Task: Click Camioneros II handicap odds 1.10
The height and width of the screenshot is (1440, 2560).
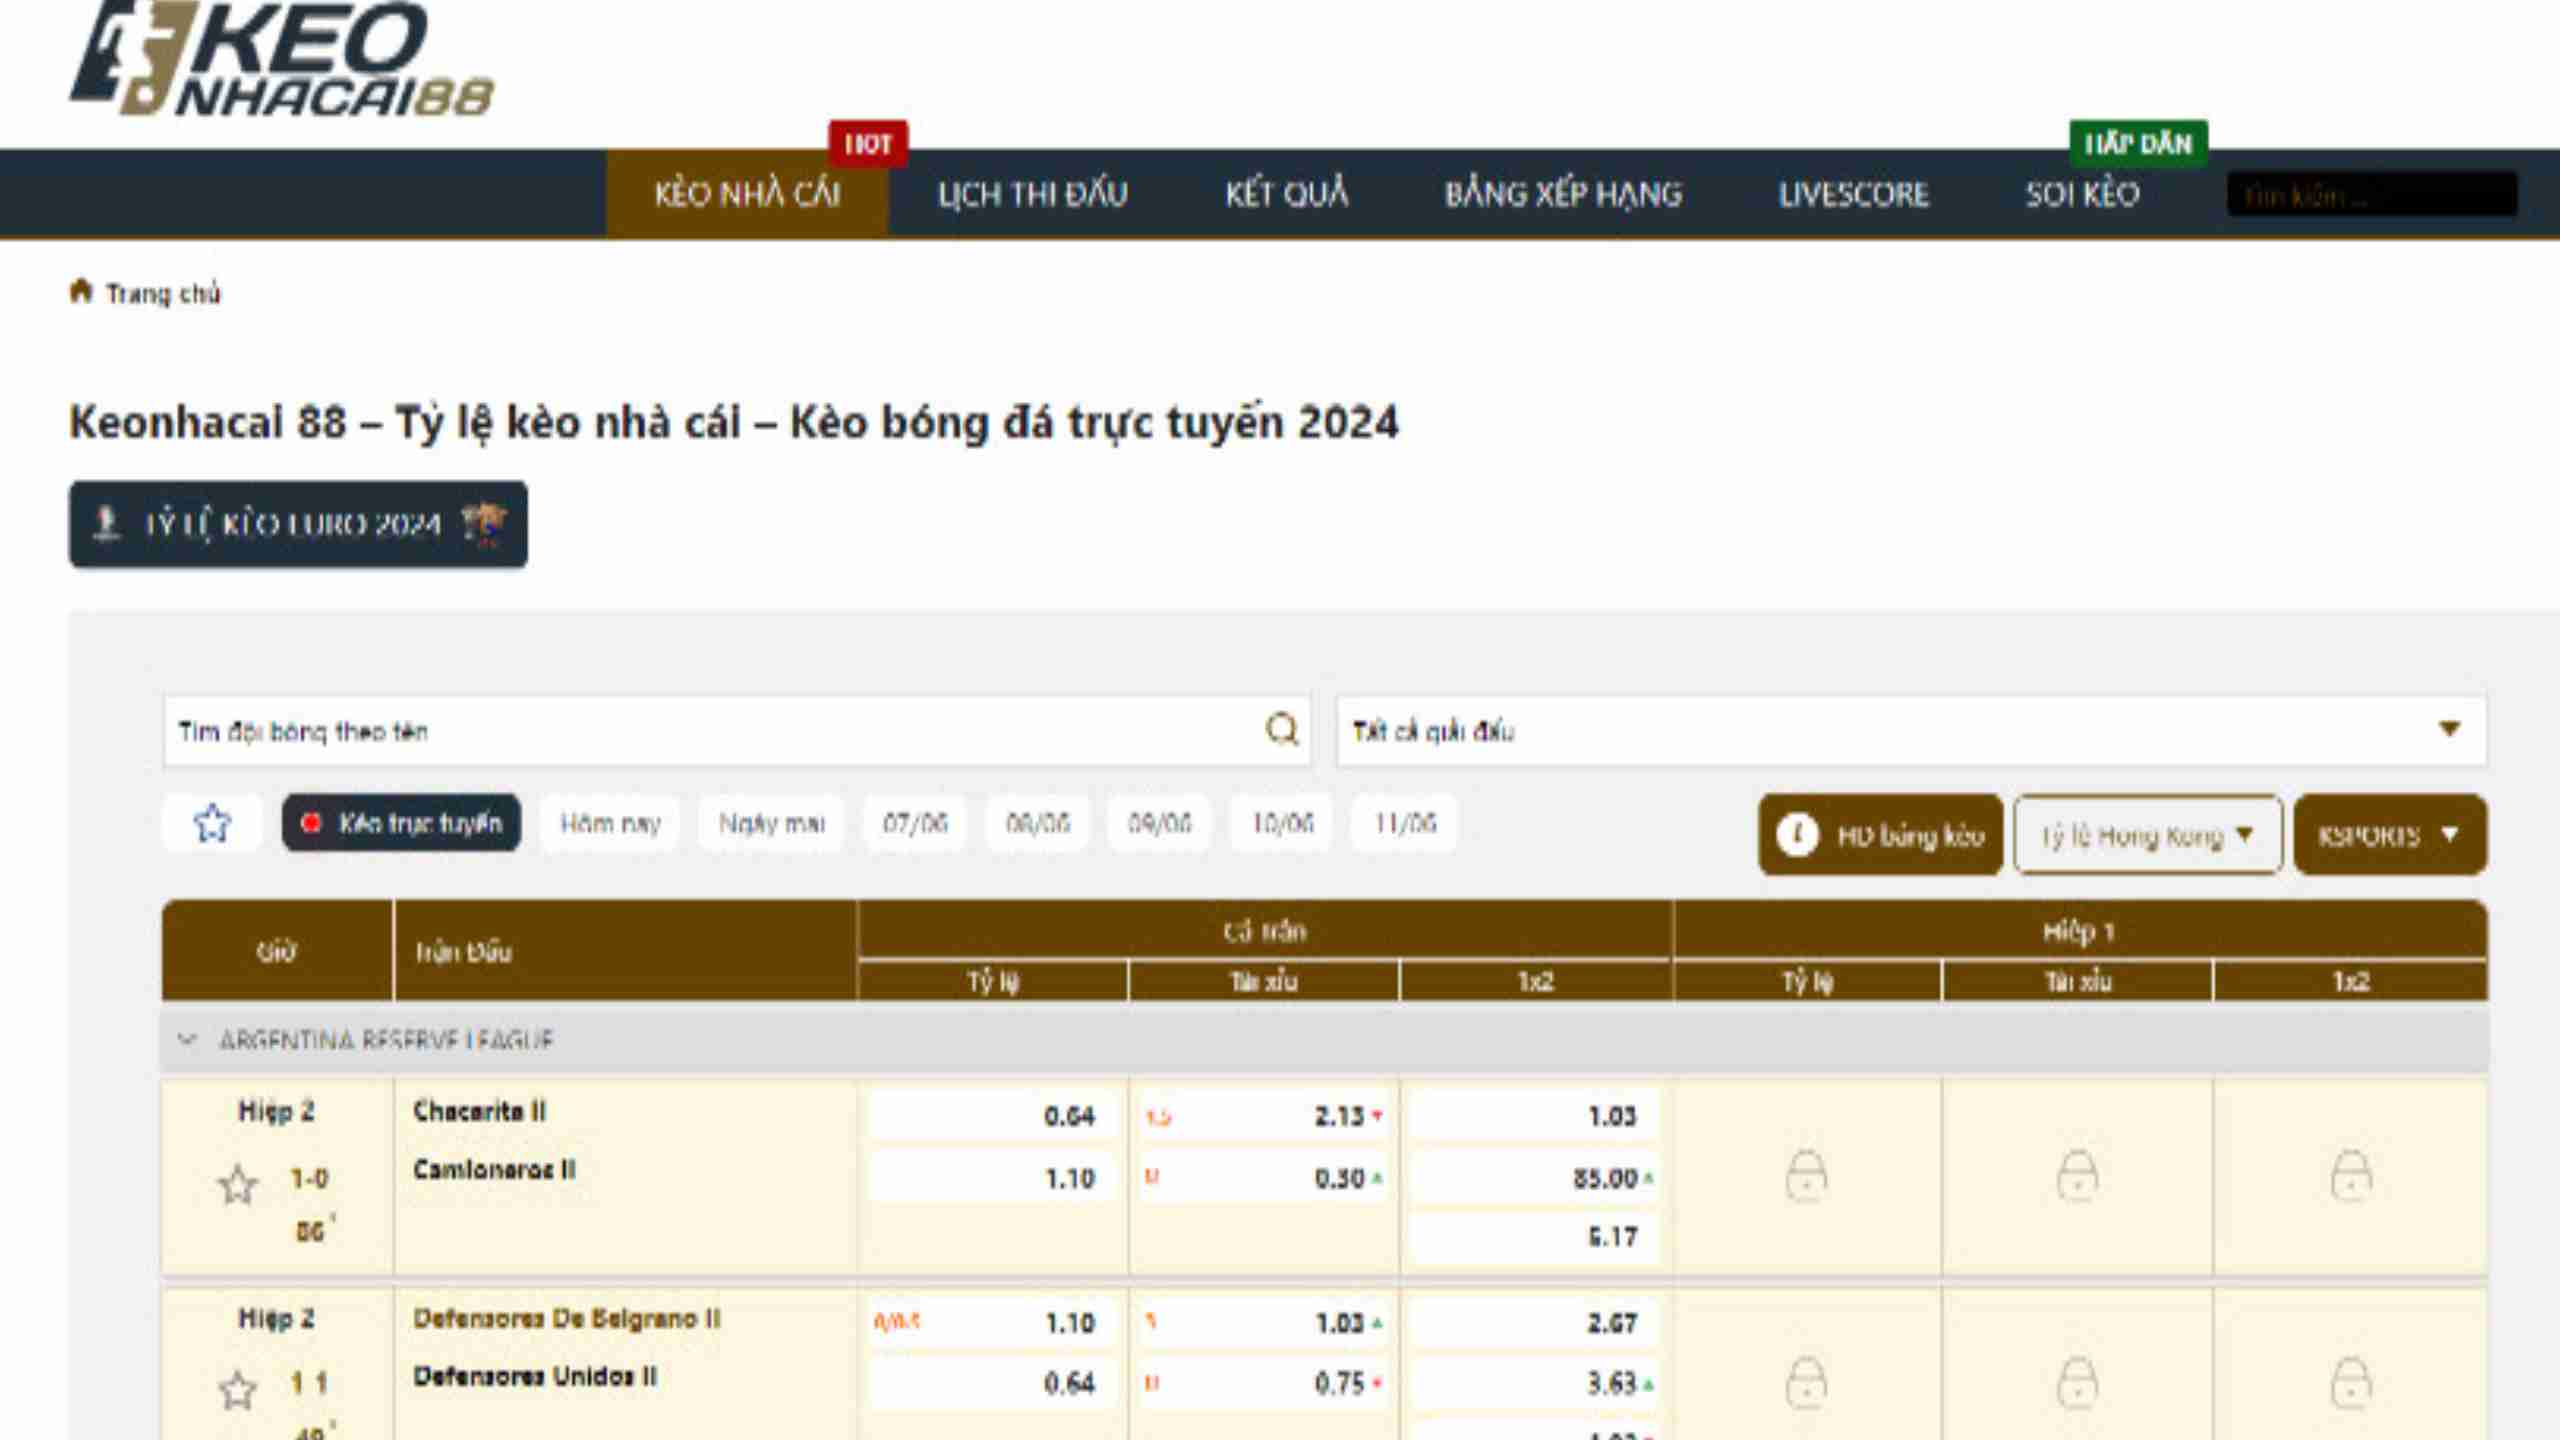Action: 992,1178
